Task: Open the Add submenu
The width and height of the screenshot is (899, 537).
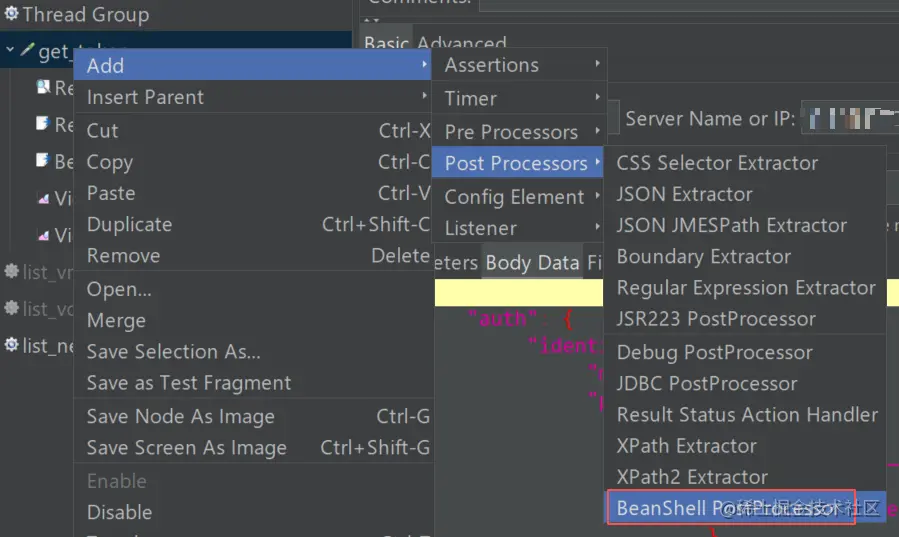Action: [x=252, y=65]
